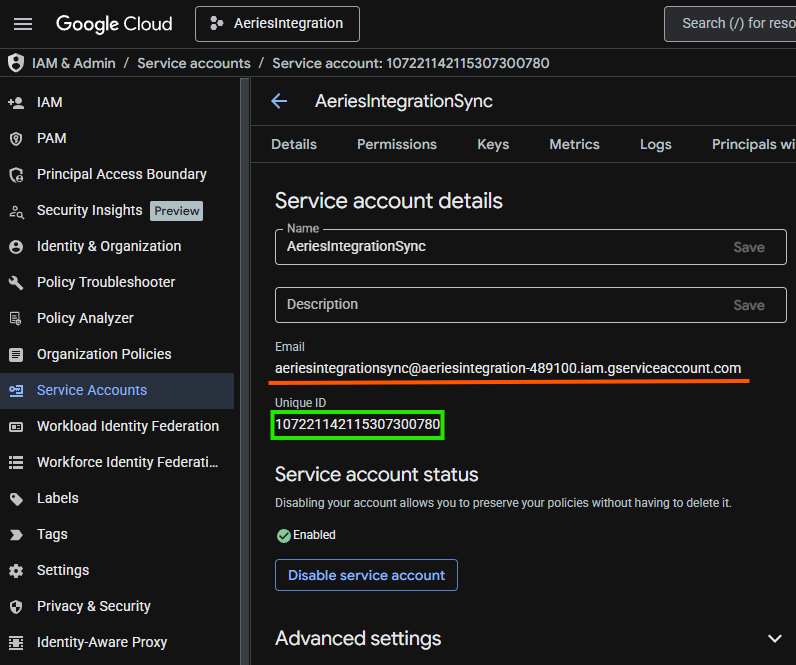
Task: Go to IAM & Admin breadcrumb
Action: [74, 63]
